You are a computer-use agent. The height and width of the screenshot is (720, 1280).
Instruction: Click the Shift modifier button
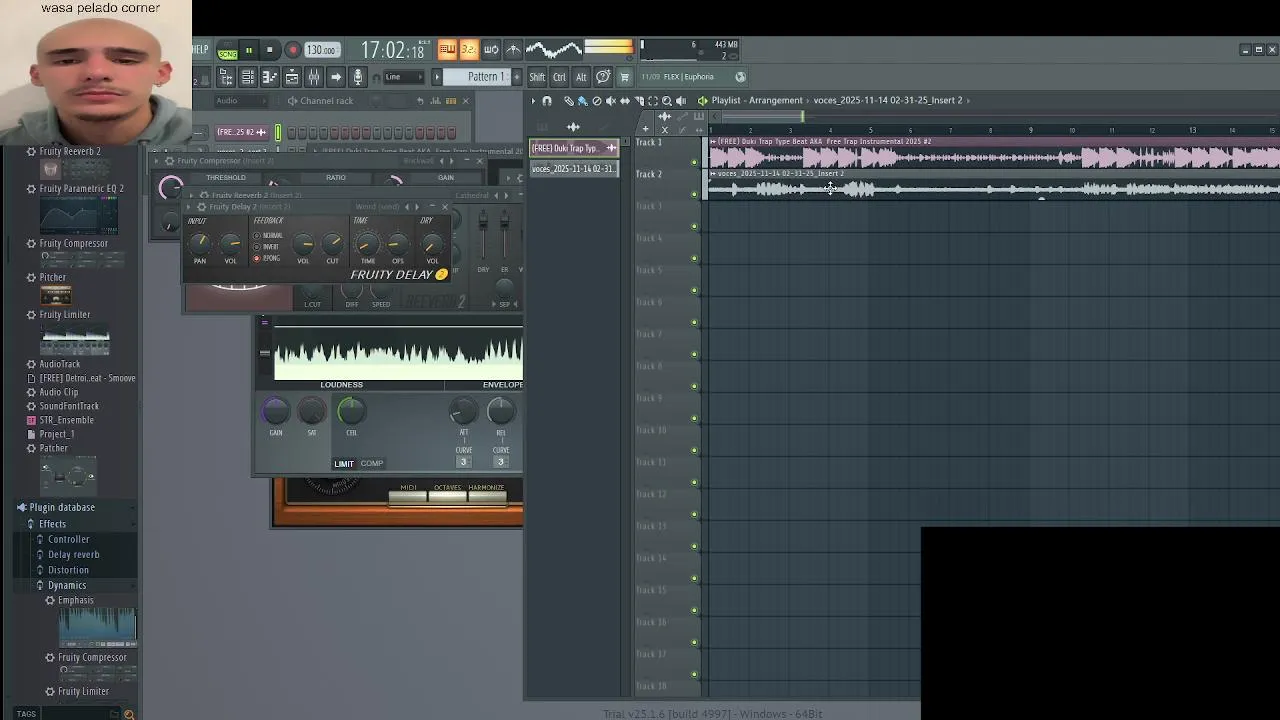[x=537, y=77]
